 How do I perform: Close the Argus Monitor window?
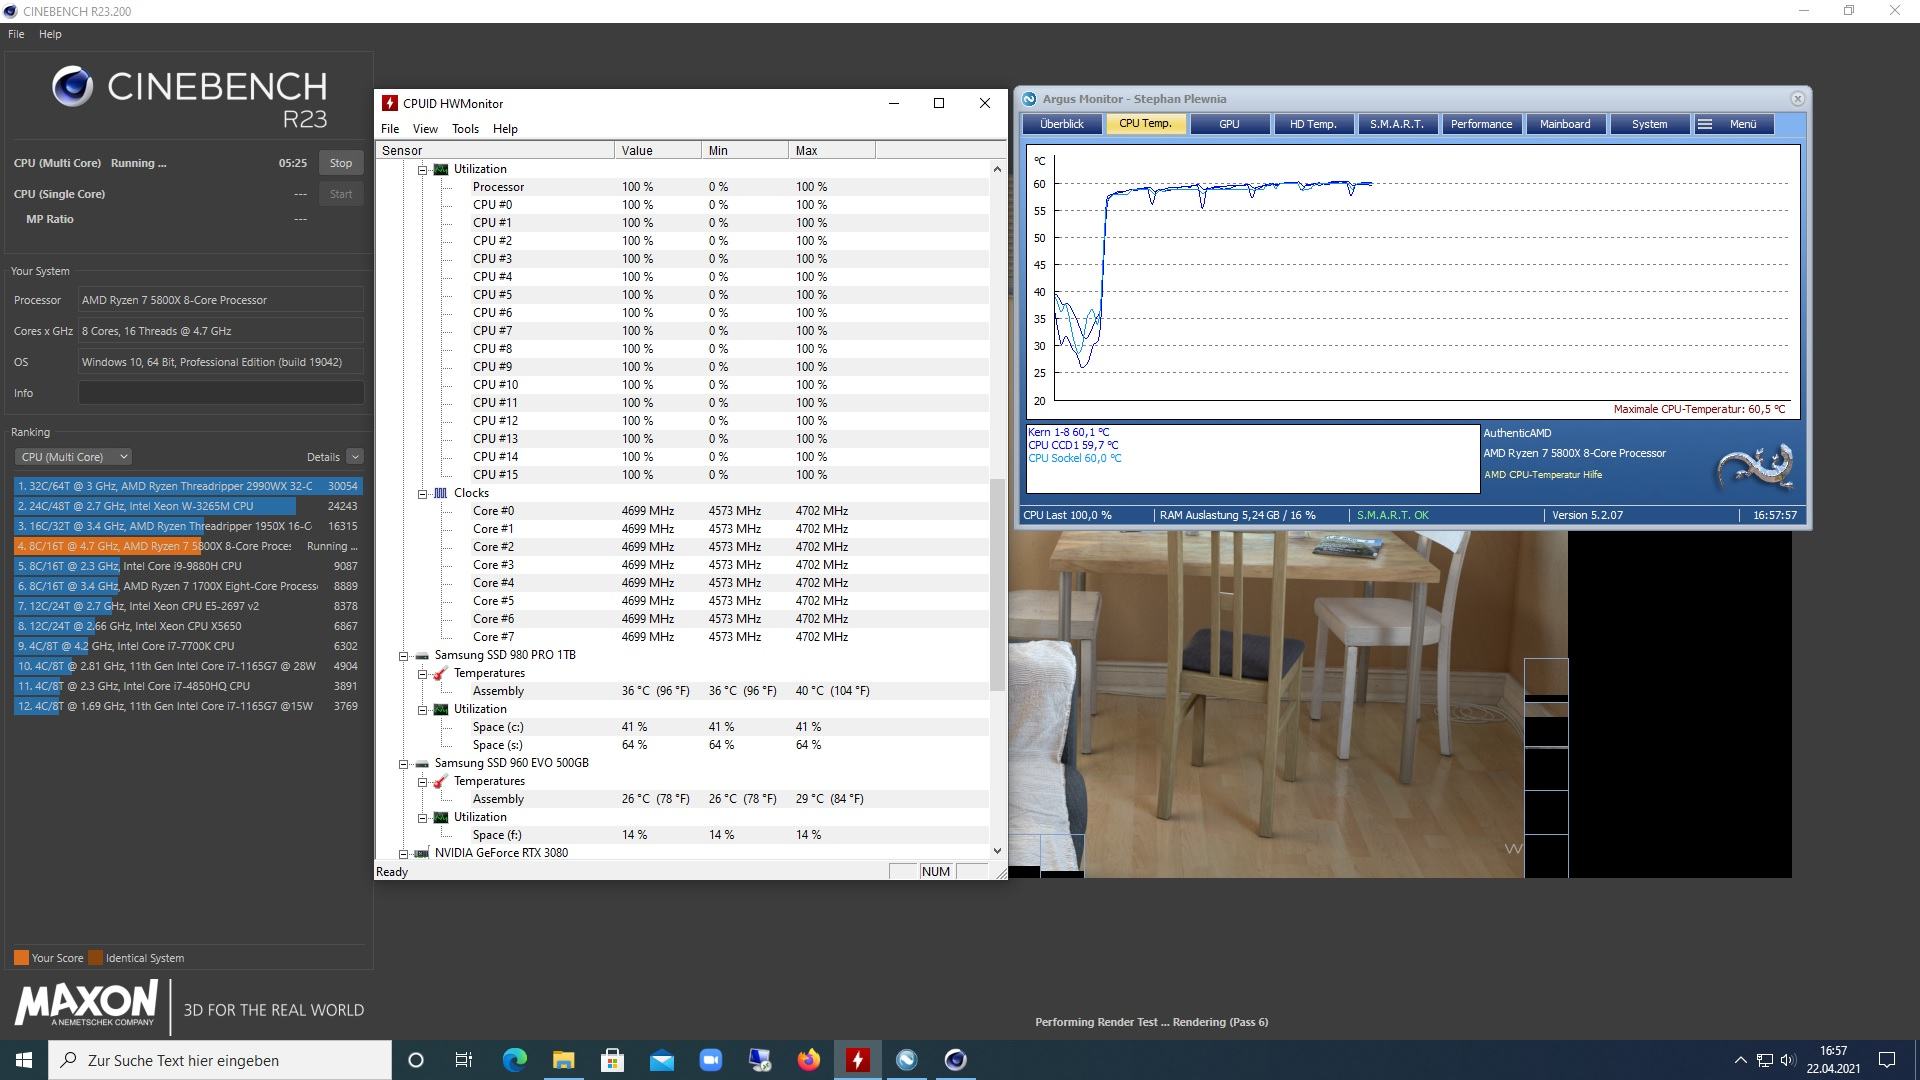point(1797,99)
